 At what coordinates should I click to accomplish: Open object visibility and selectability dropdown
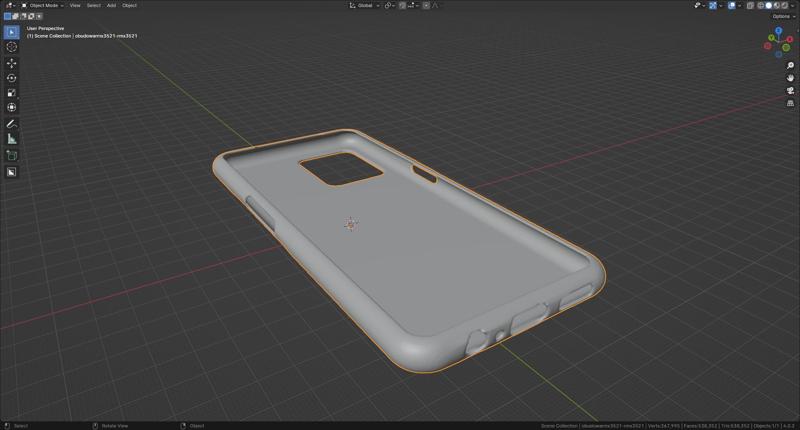pyautogui.click(x=700, y=5)
